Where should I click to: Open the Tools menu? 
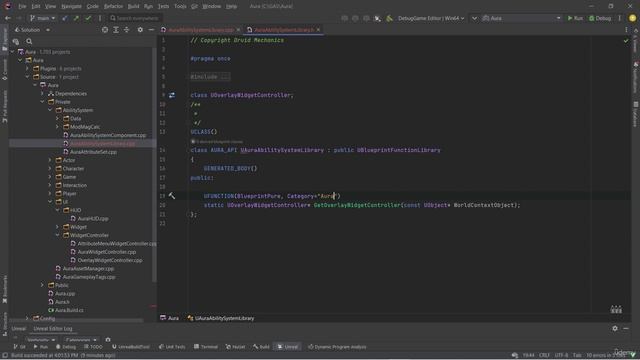click(180, 6)
